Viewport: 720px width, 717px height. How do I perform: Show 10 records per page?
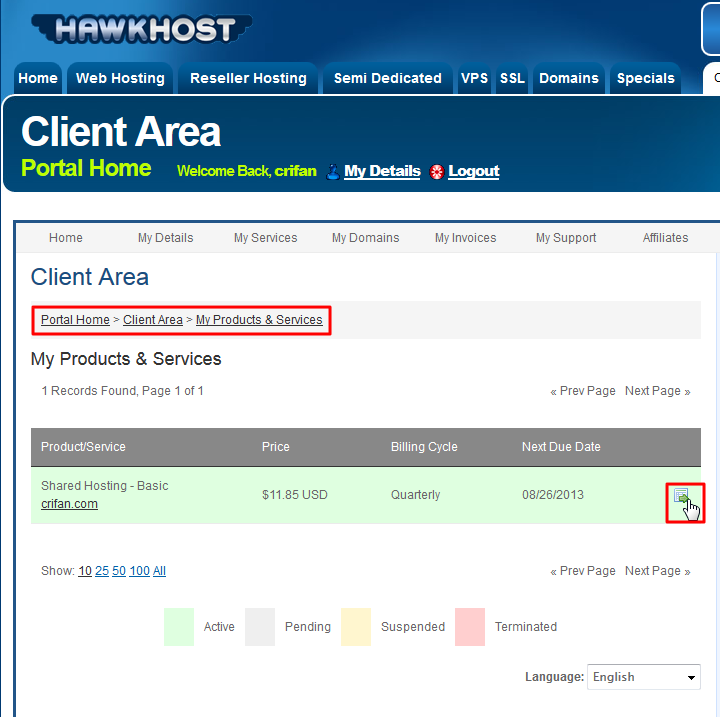click(x=85, y=571)
